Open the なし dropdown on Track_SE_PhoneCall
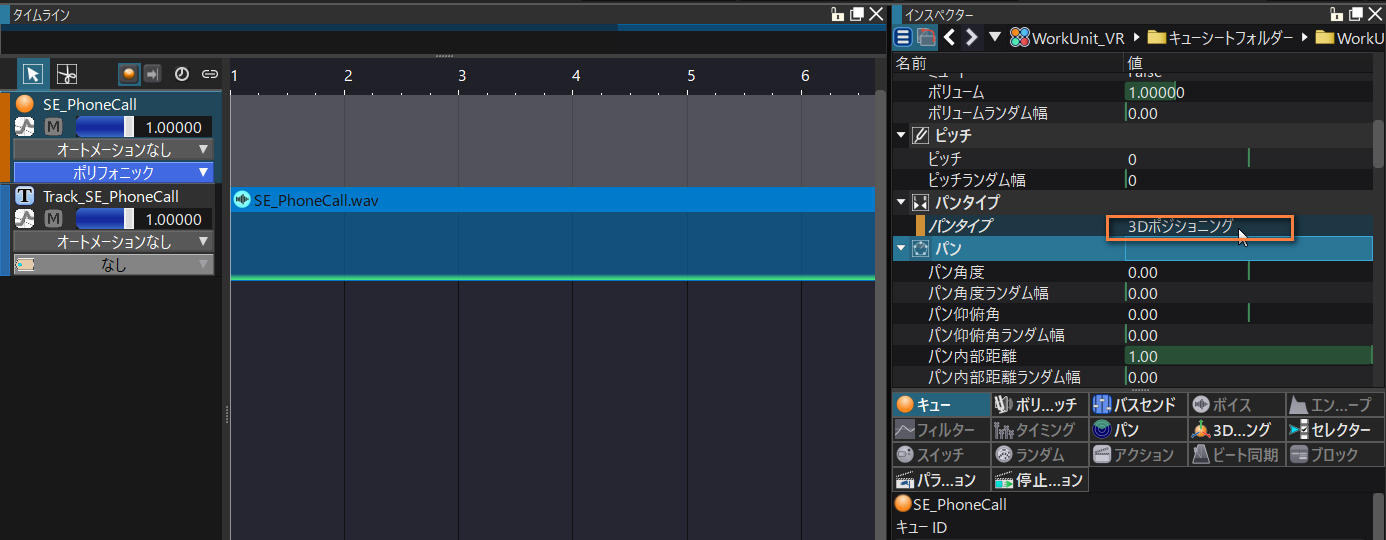 [113, 265]
